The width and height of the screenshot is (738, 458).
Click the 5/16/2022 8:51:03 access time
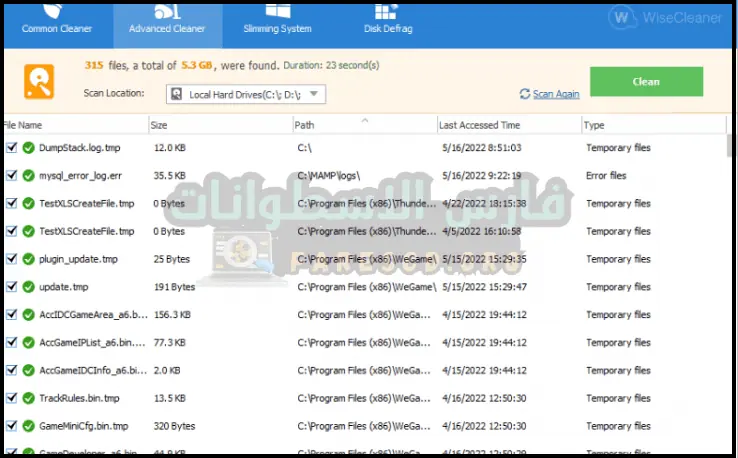pyautogui.click(x=481, y=148)
